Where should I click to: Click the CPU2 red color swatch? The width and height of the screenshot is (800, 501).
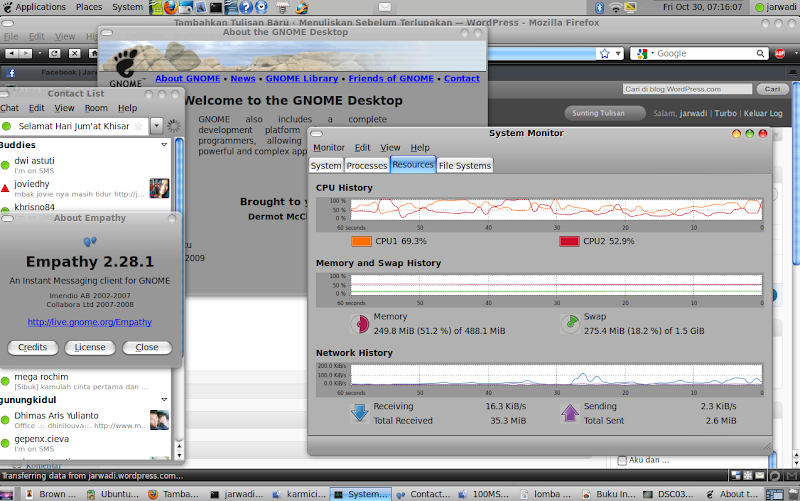point(569,241)
